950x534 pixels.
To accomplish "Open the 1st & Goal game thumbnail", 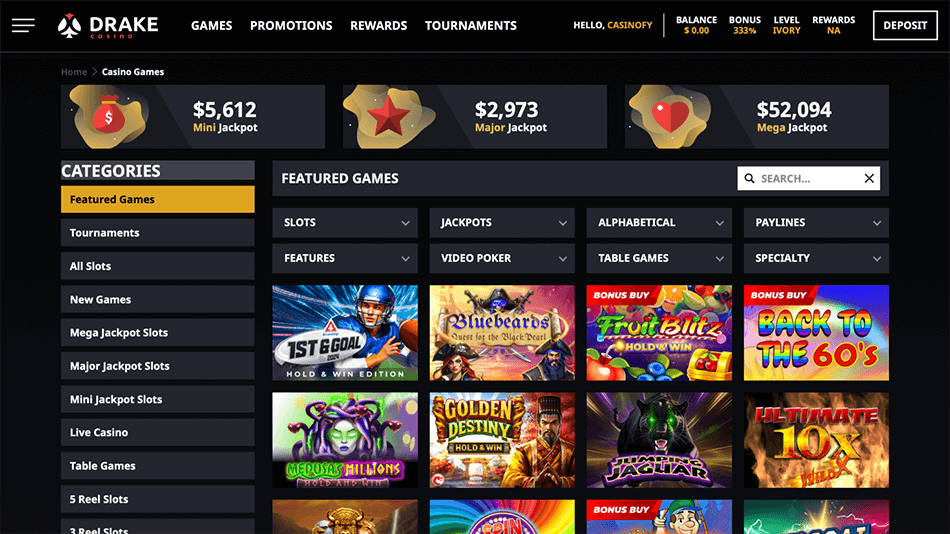I will 345,333.
